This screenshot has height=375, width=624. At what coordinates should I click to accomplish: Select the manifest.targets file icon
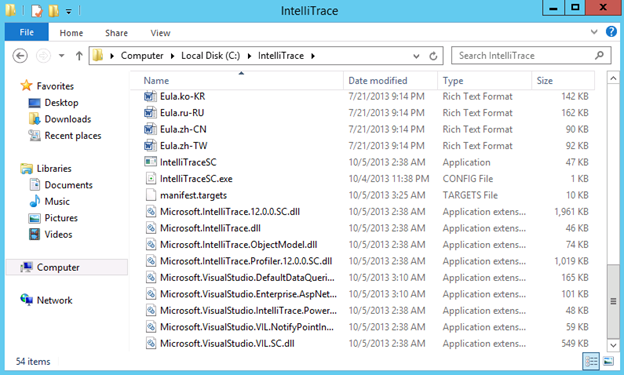[150, 195]
